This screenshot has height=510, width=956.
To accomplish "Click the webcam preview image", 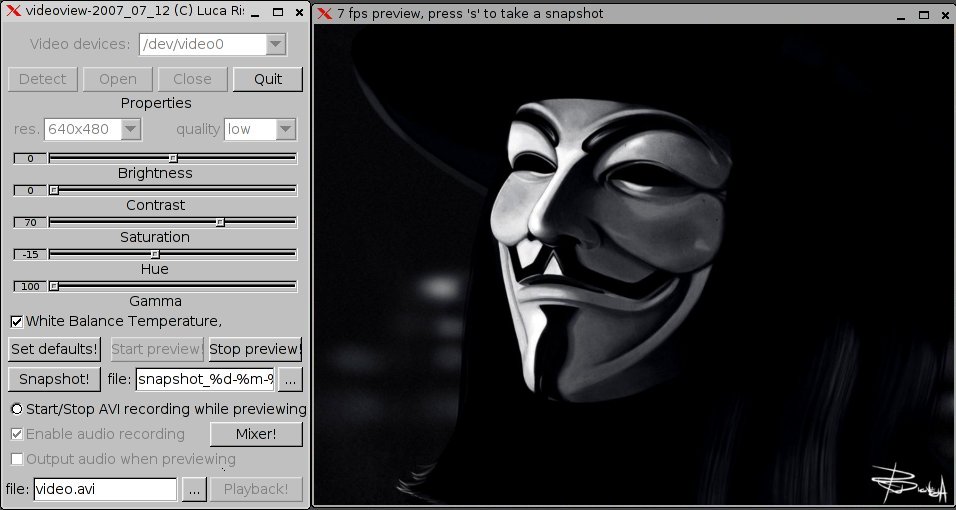I will pyautogui.click(x=633, y=265).
